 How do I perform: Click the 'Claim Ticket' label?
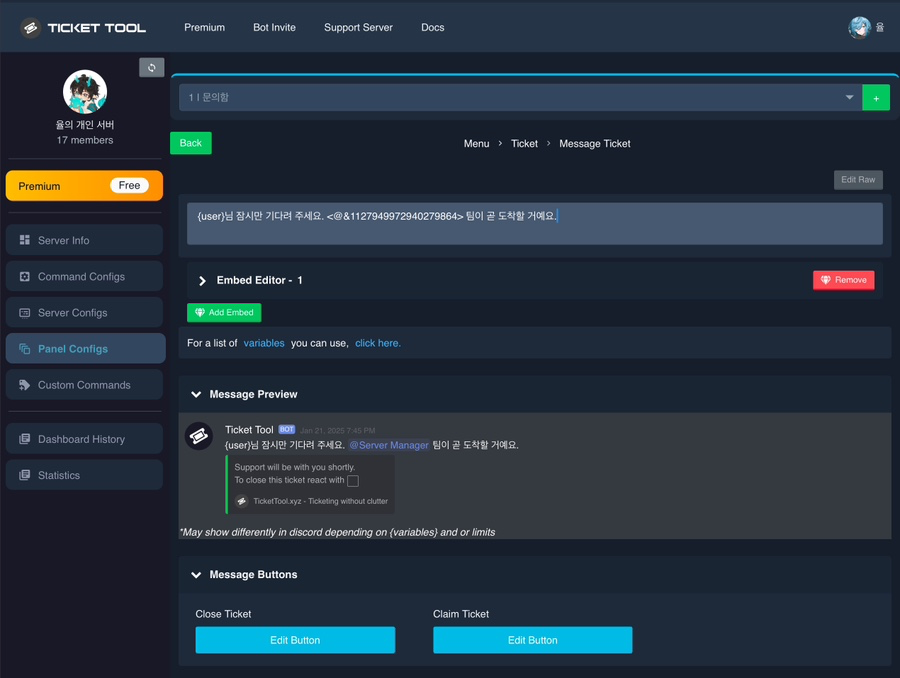(461, 614)
